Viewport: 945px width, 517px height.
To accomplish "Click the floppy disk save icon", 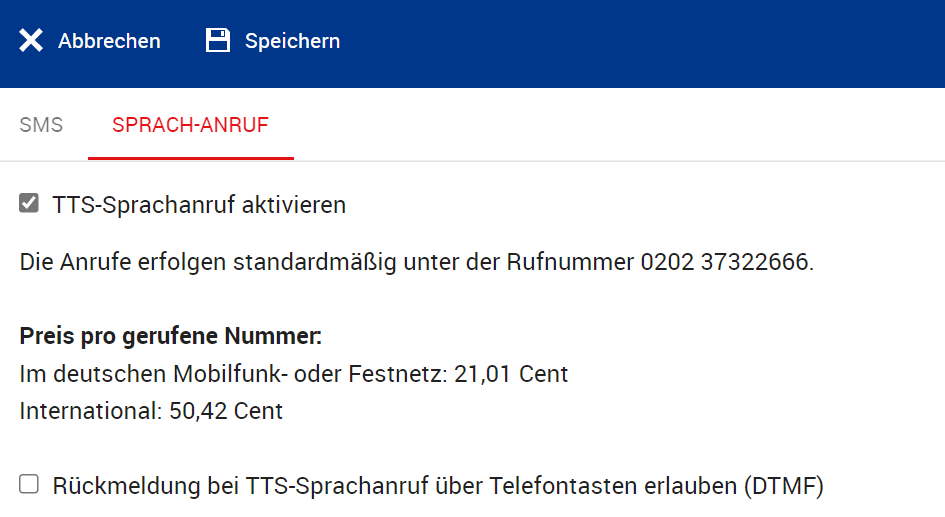I will tap(218, 40).
